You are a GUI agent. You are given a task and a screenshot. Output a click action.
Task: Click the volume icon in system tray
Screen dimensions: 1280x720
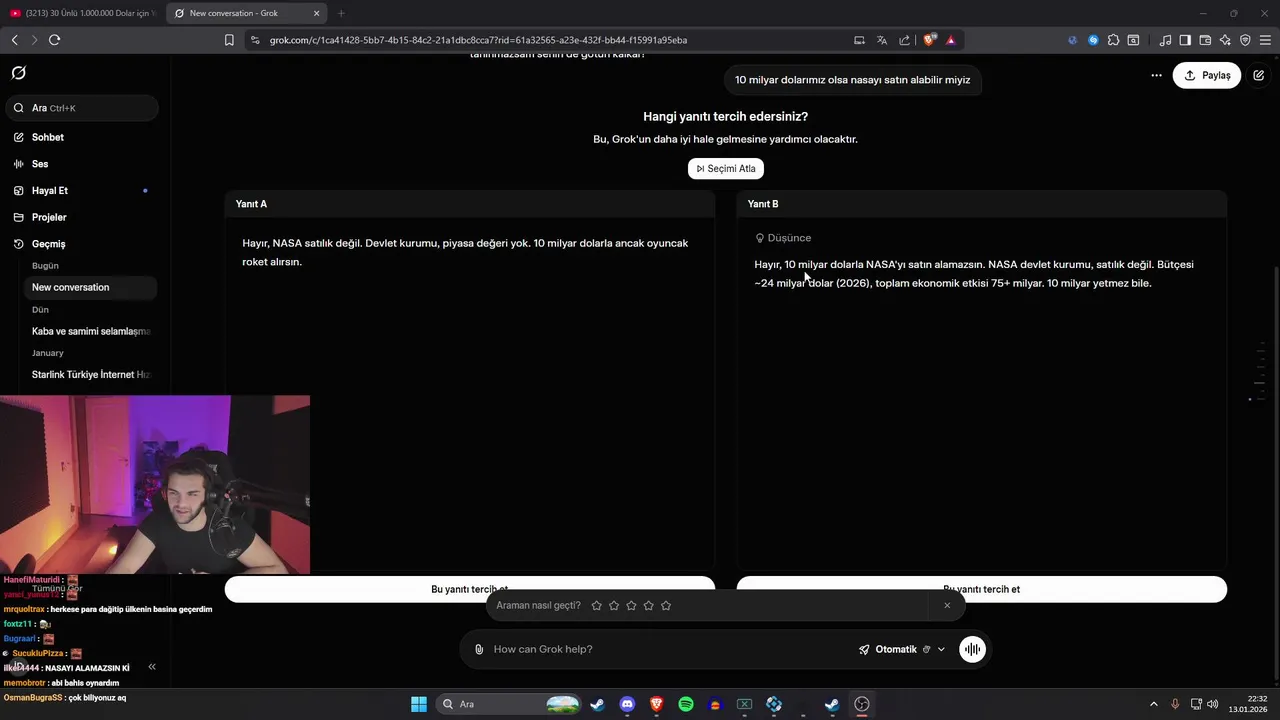(x=1213, y=704)
